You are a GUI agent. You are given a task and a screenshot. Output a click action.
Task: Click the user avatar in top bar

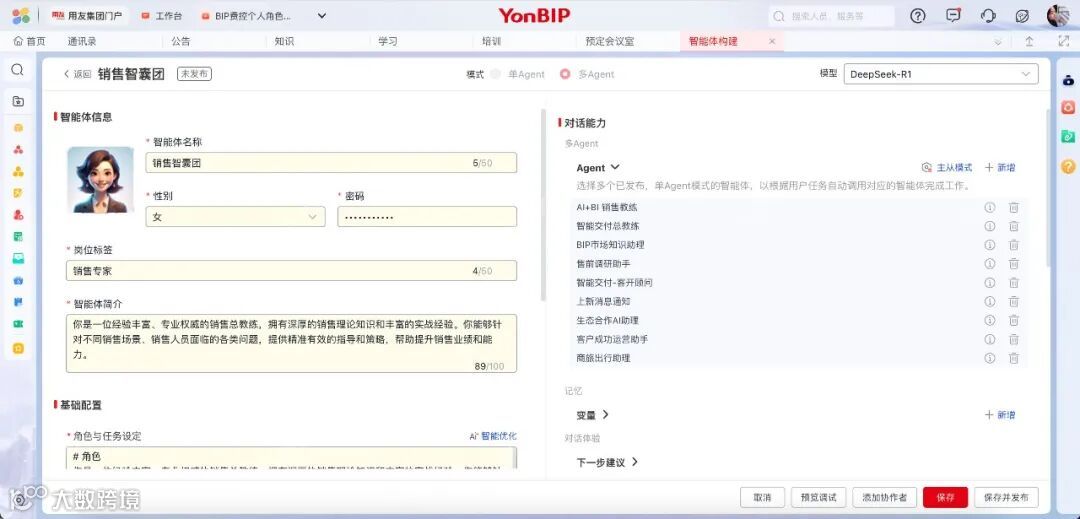coord(1058,16)
